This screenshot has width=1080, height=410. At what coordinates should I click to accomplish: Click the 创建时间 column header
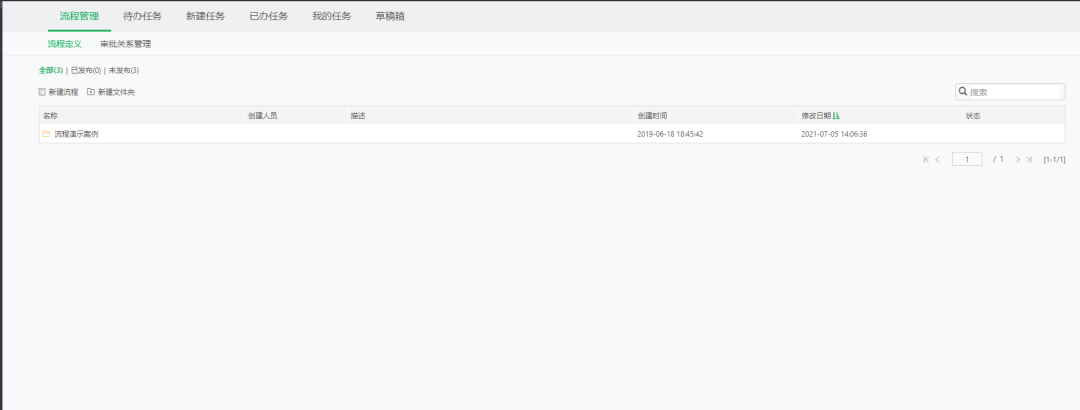(x=715, y=116)
